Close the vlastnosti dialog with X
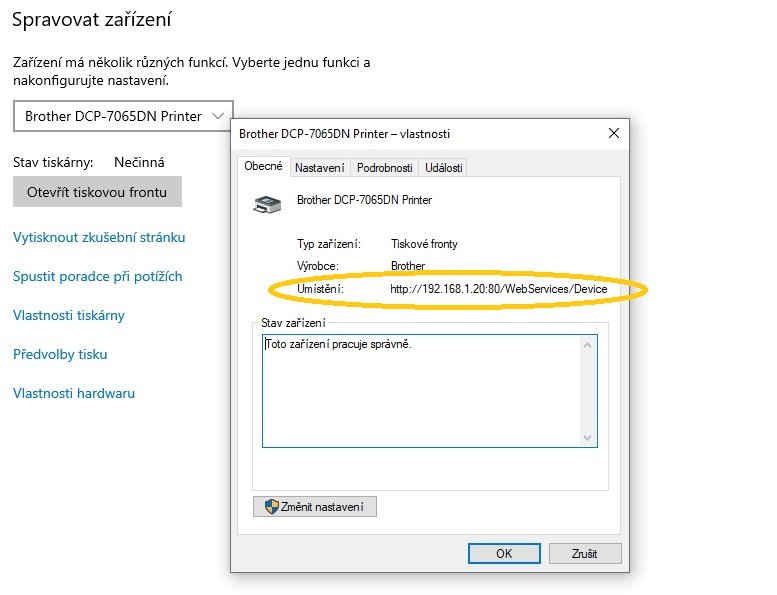 point(614,133)
